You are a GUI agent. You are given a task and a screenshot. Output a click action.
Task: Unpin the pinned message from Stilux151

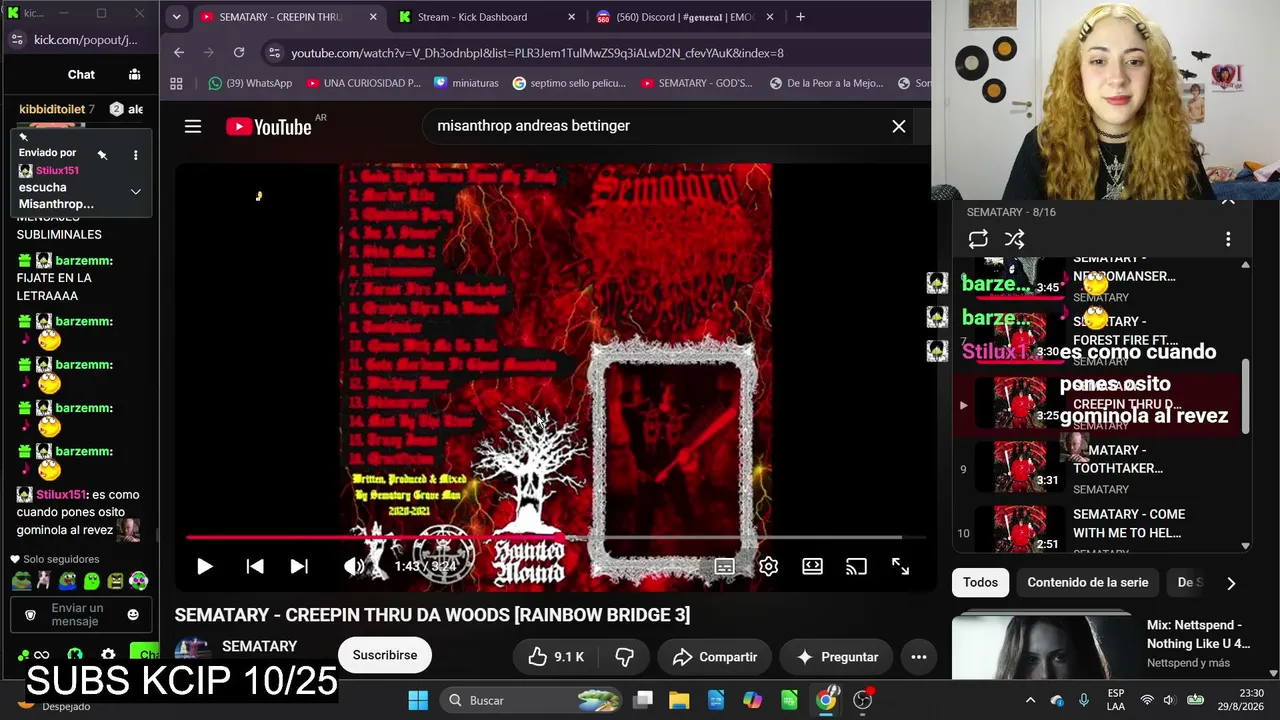pyautogui.click(x=102, y=155)
